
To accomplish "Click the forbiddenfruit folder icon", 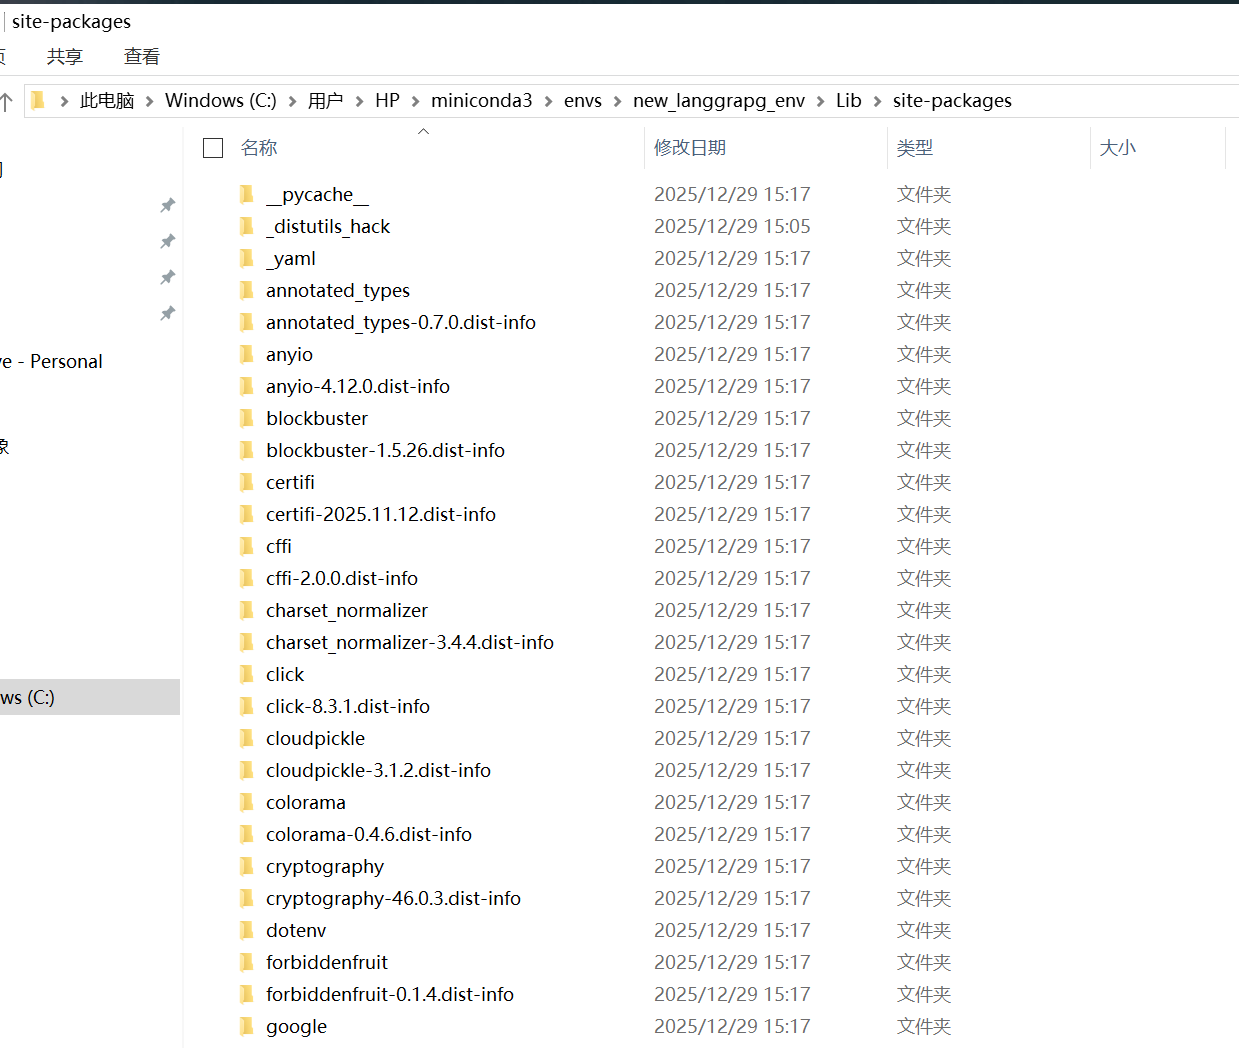I will pyautogui.click(x=247, y=962).
